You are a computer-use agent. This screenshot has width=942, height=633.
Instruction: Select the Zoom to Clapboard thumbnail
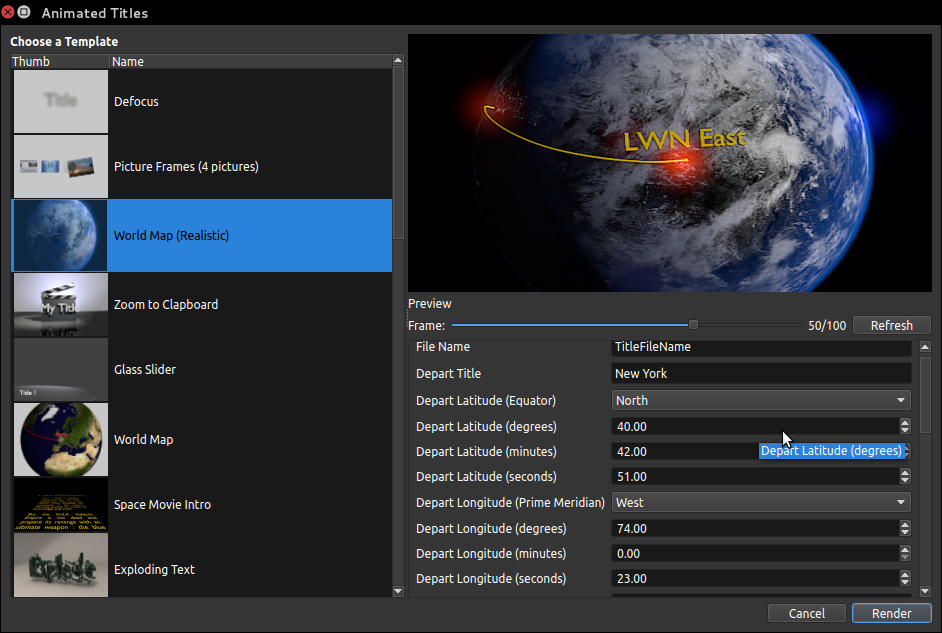(x=60, y=304)
